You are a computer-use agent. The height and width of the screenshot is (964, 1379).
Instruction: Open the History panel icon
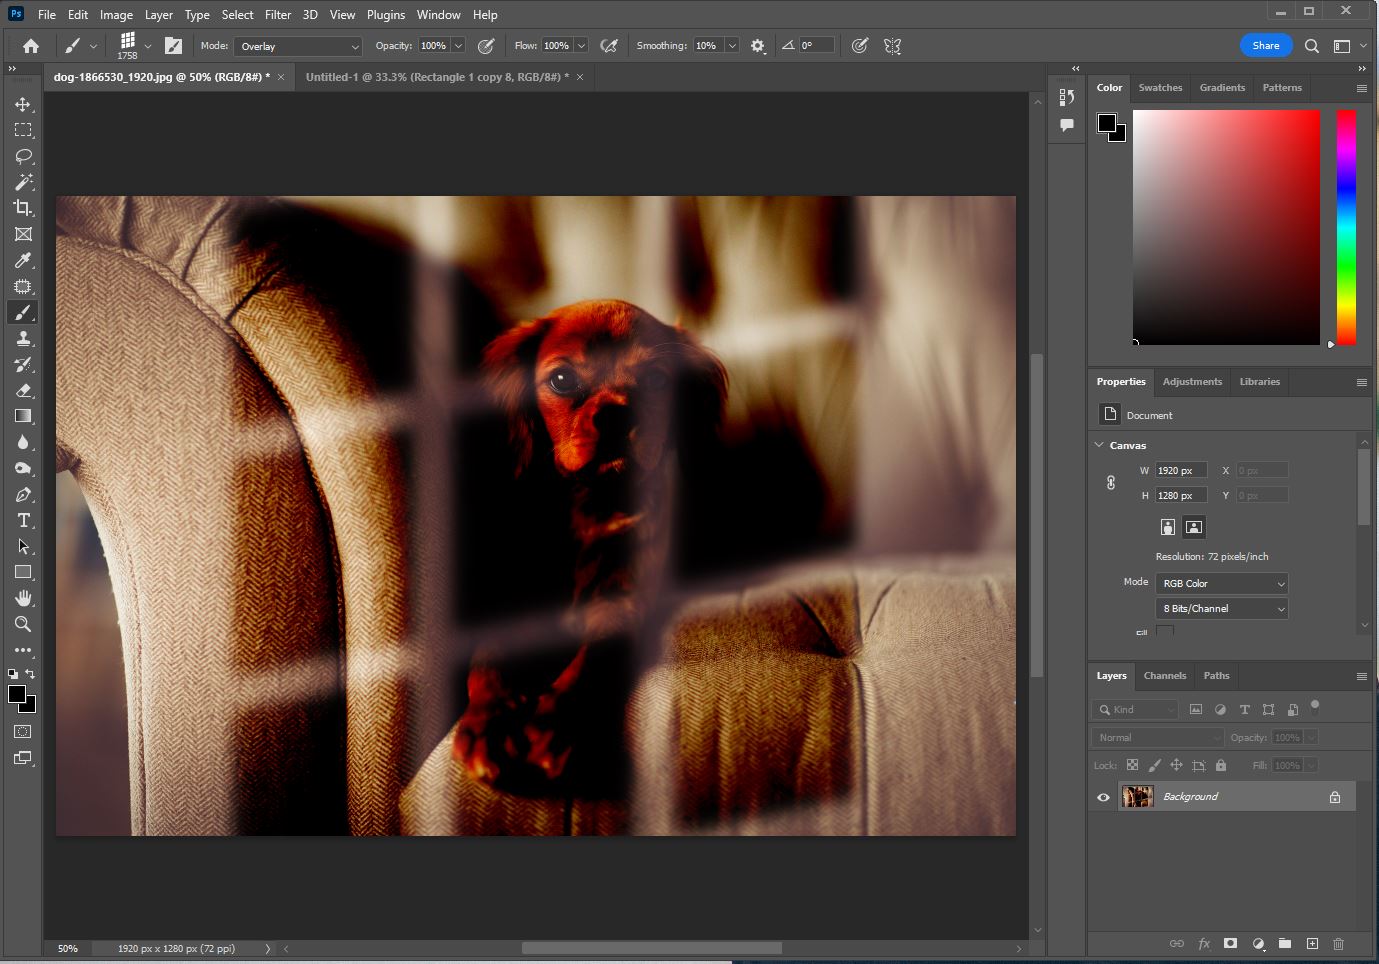pyautogui.click(x=1067, y=97)
